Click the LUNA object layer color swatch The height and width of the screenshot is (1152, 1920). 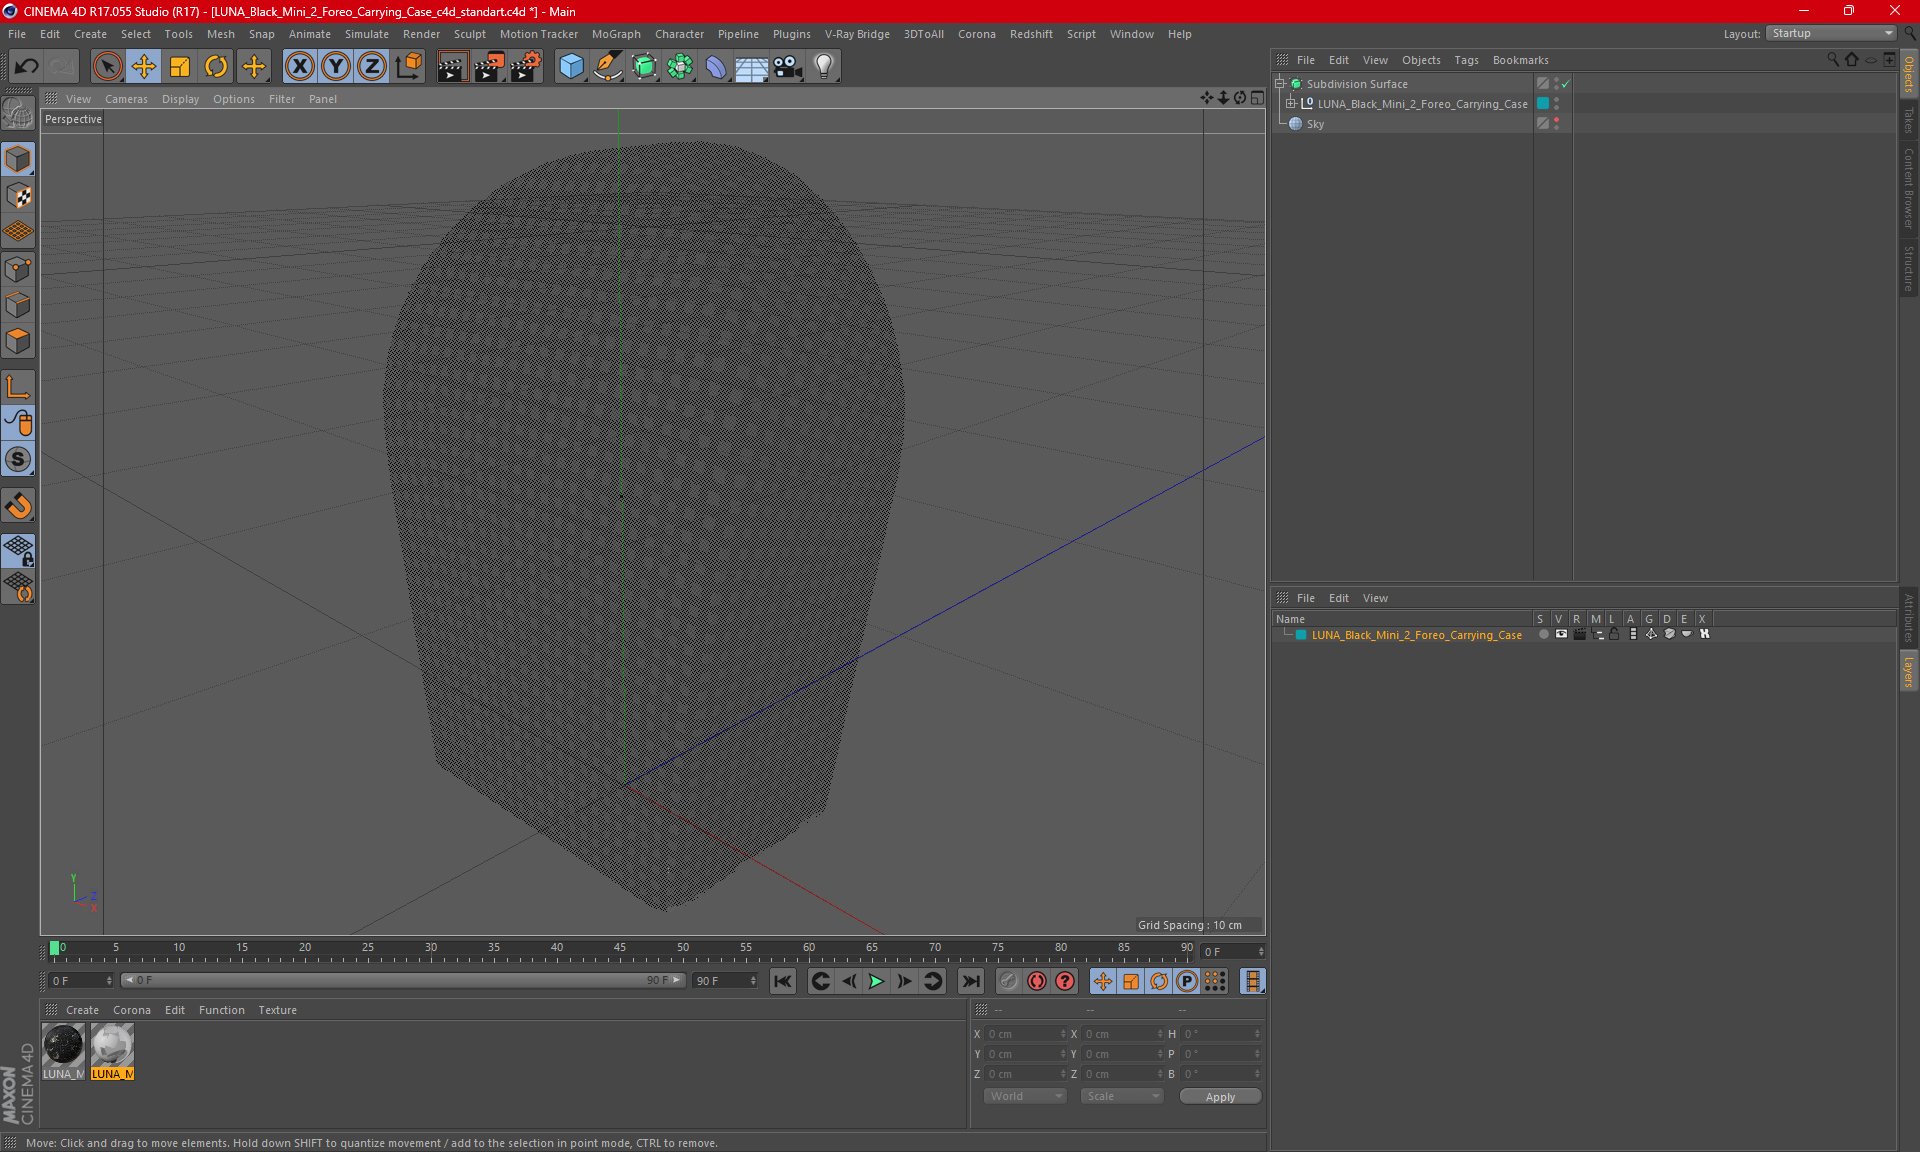(x=1543, y=104)
